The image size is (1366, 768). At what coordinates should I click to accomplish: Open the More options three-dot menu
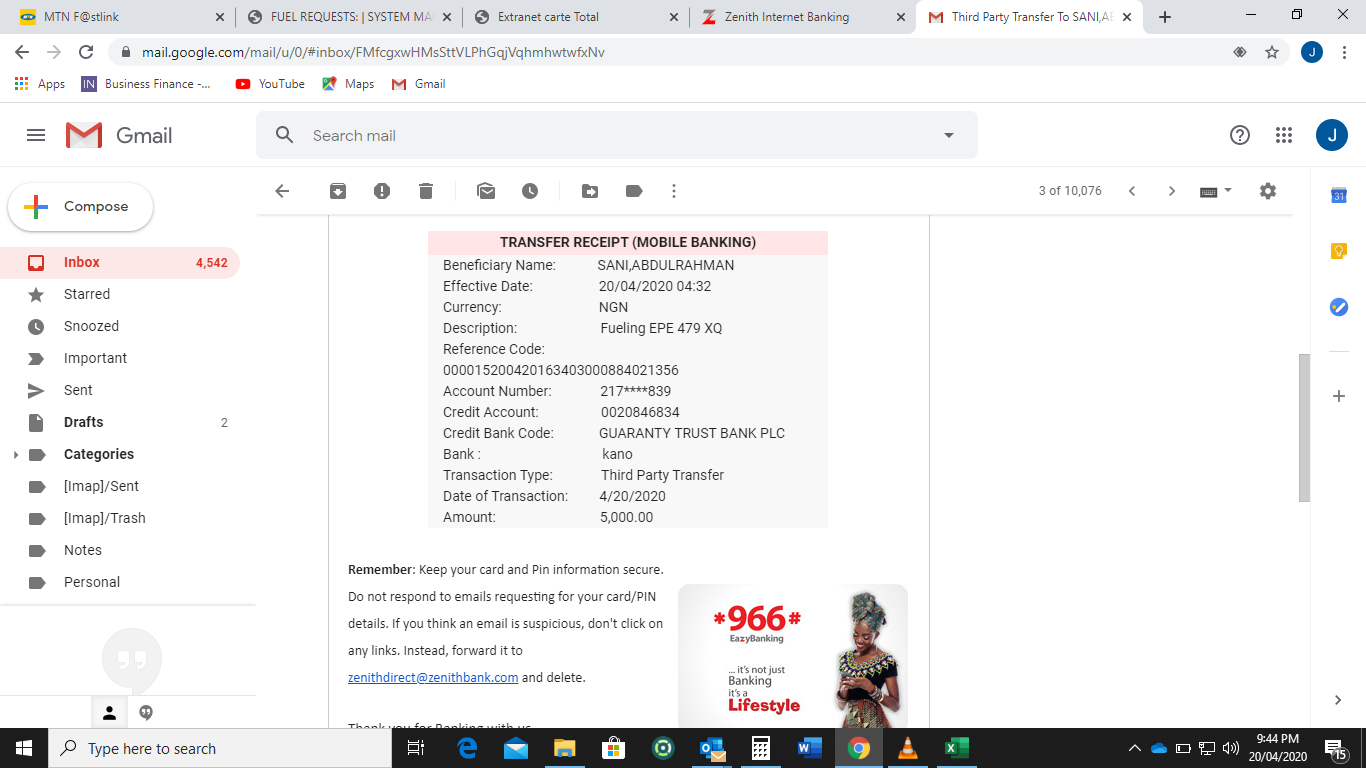[674, 191]
